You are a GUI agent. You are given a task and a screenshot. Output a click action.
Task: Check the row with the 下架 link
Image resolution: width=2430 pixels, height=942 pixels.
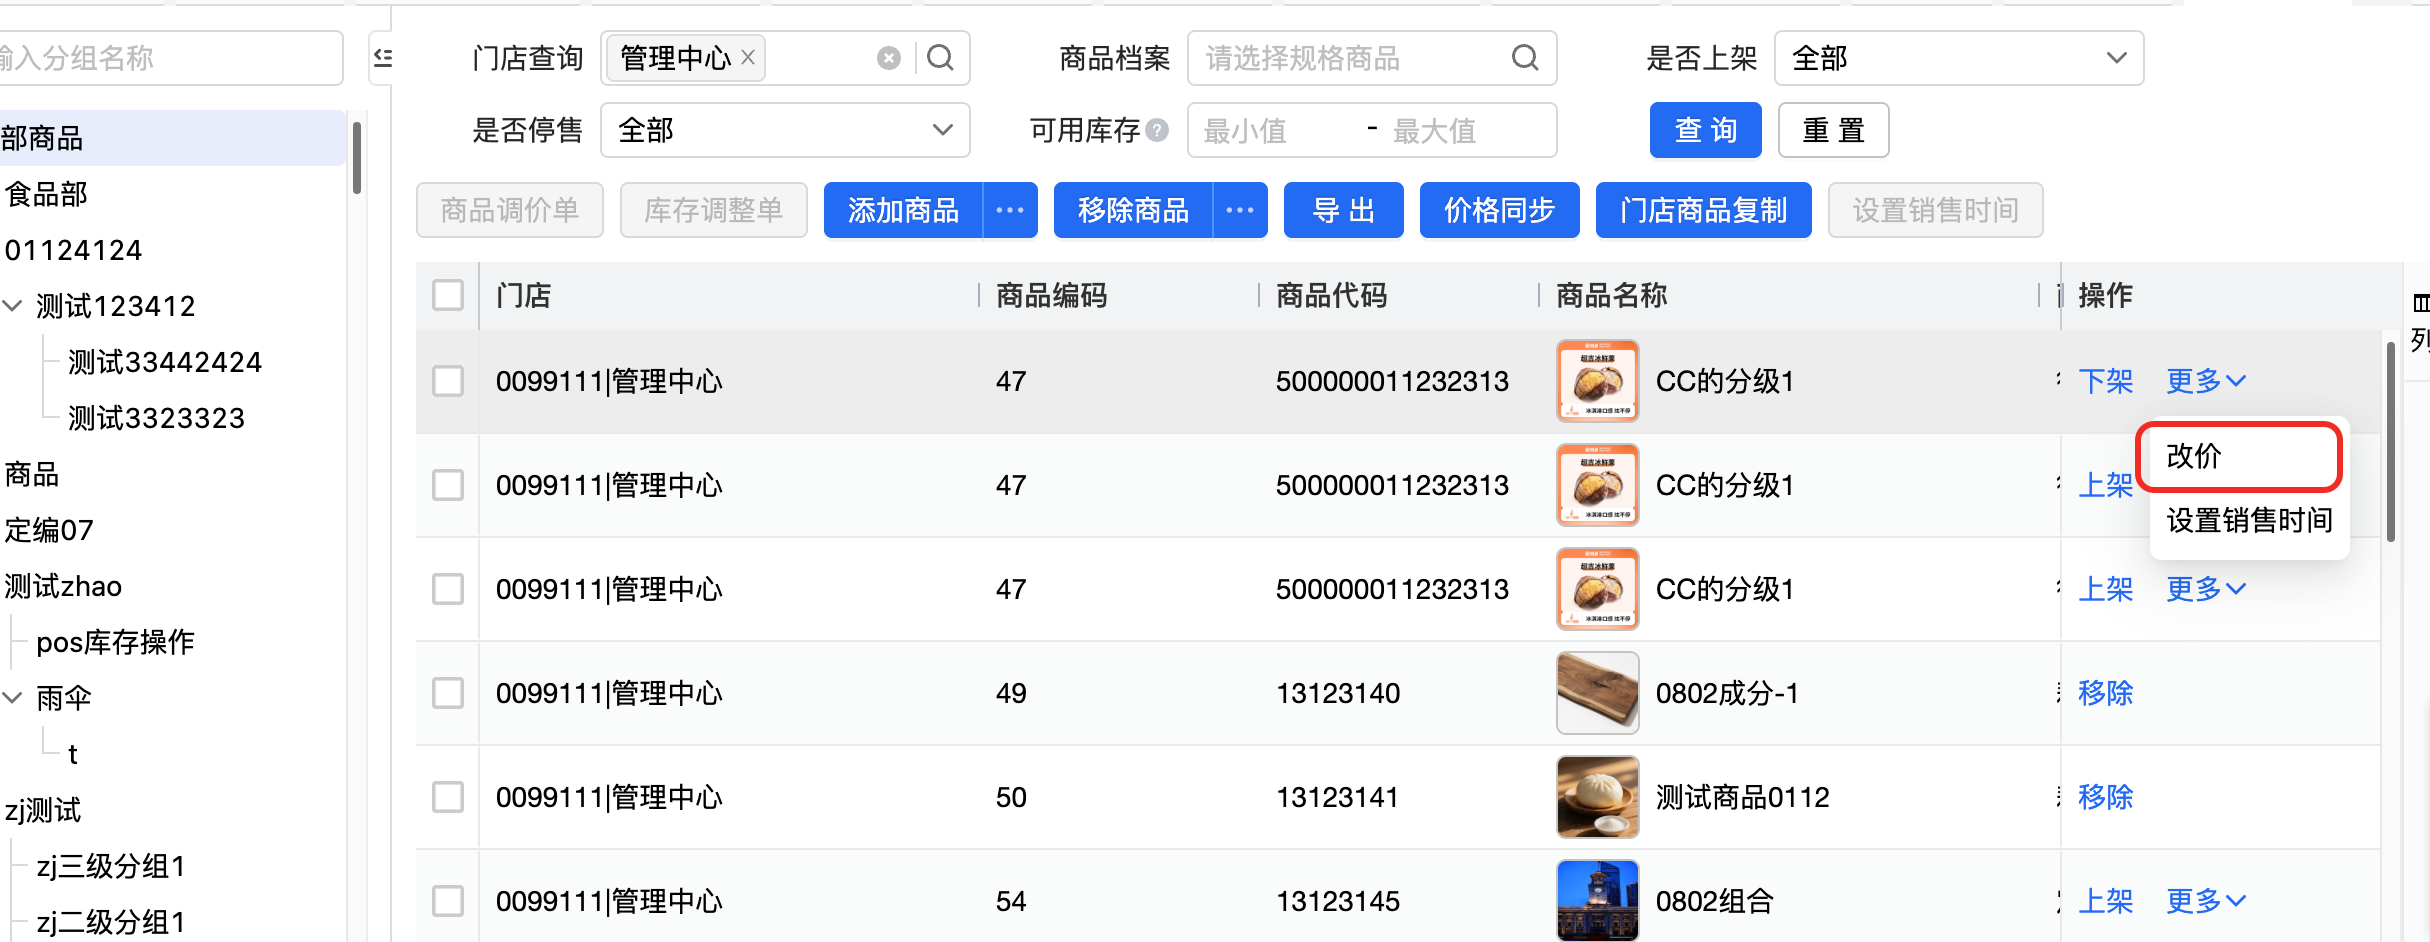pos(448,381)
